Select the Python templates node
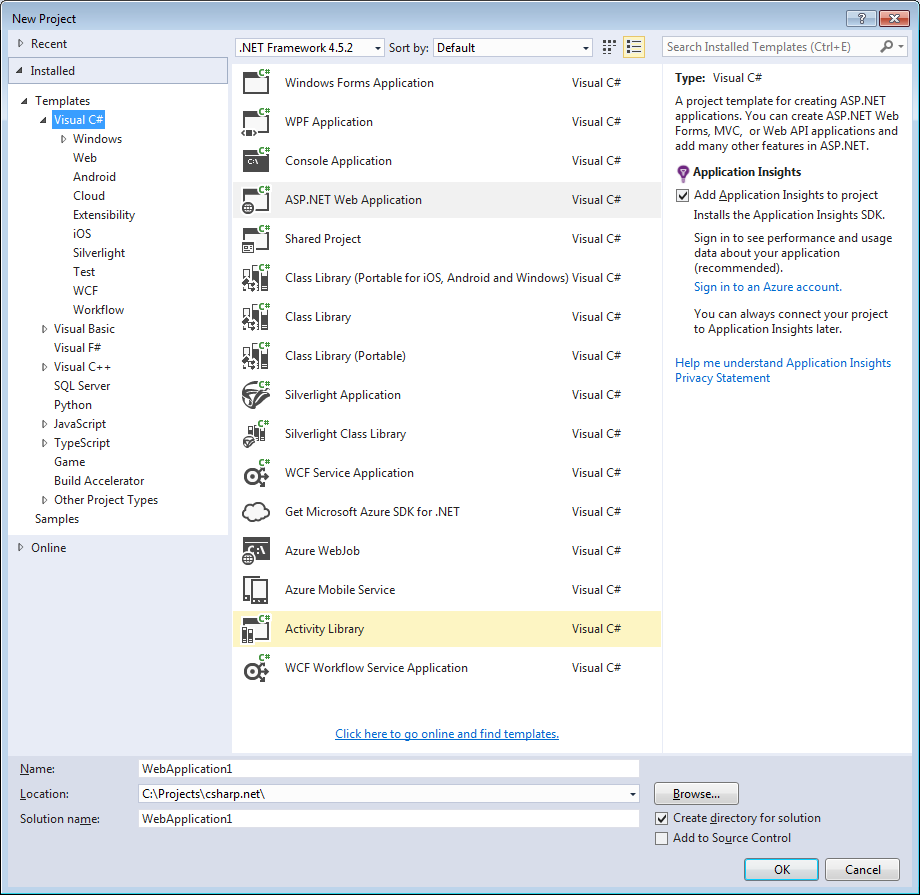This screenshot has width=921, height=895. 73,405
